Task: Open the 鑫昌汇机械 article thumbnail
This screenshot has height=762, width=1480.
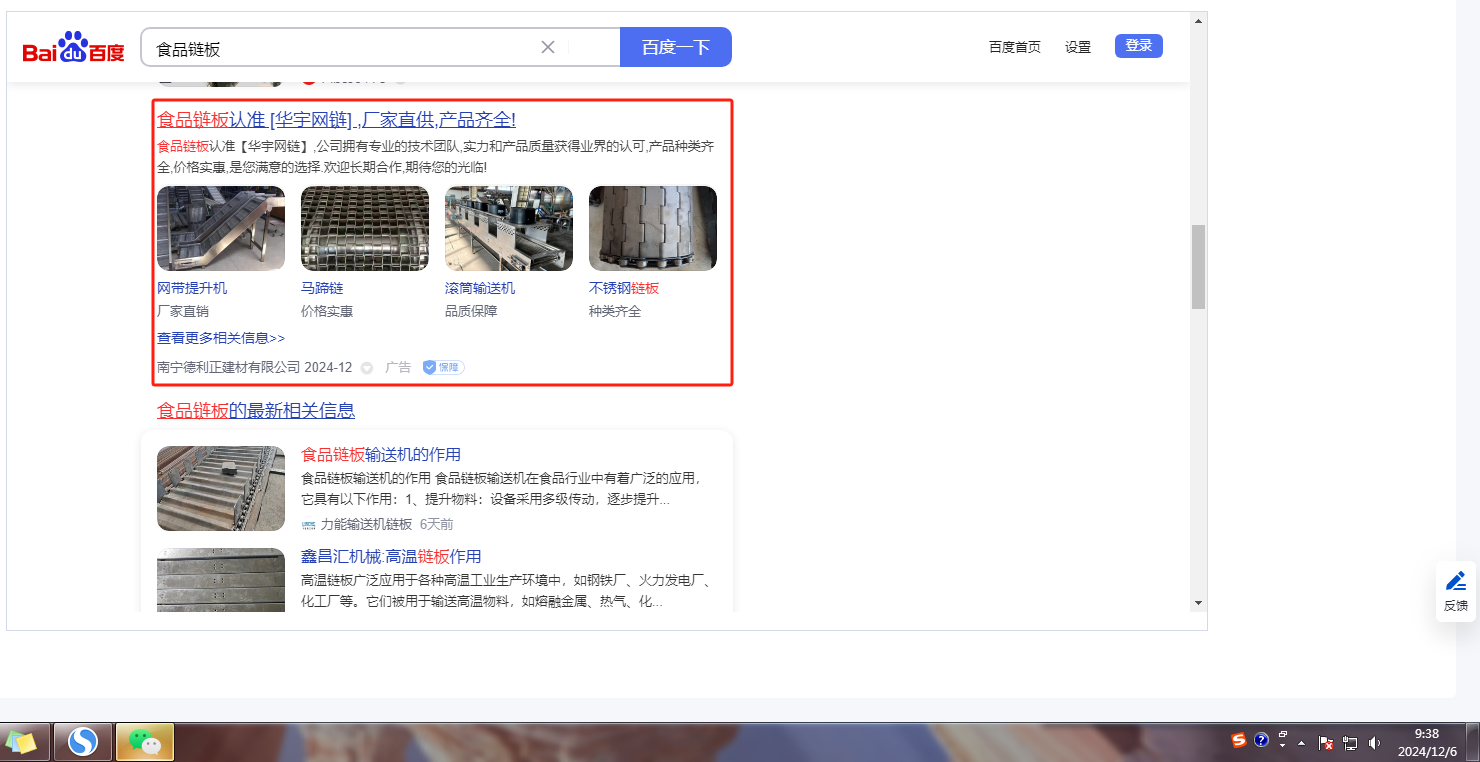Action: pyautogui.click(x=221, y=580)
